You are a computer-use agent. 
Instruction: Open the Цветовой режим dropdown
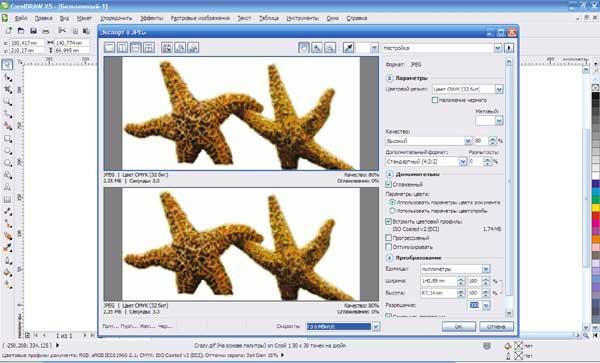pyautogui.click(x=499, y=89)
